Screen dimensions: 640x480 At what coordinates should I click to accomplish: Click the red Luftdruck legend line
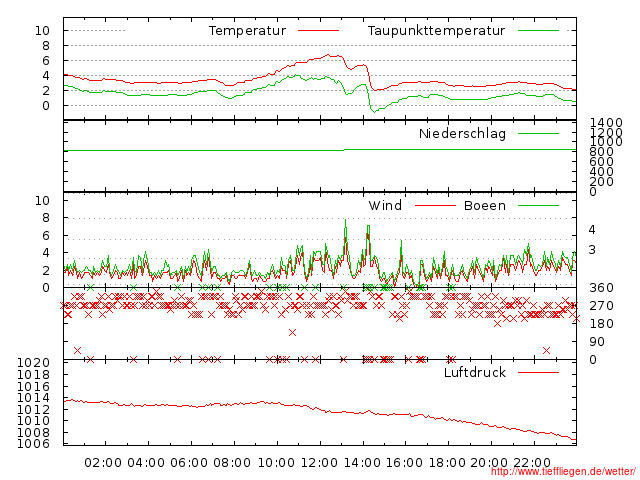538,374
